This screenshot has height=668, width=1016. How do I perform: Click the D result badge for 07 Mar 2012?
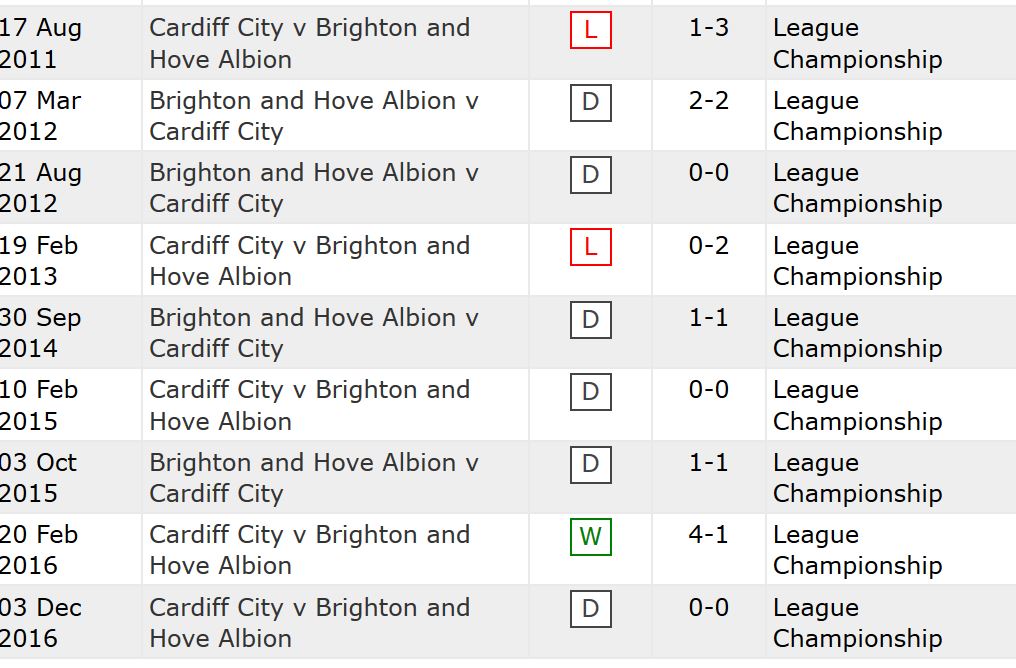pos(590,102)
